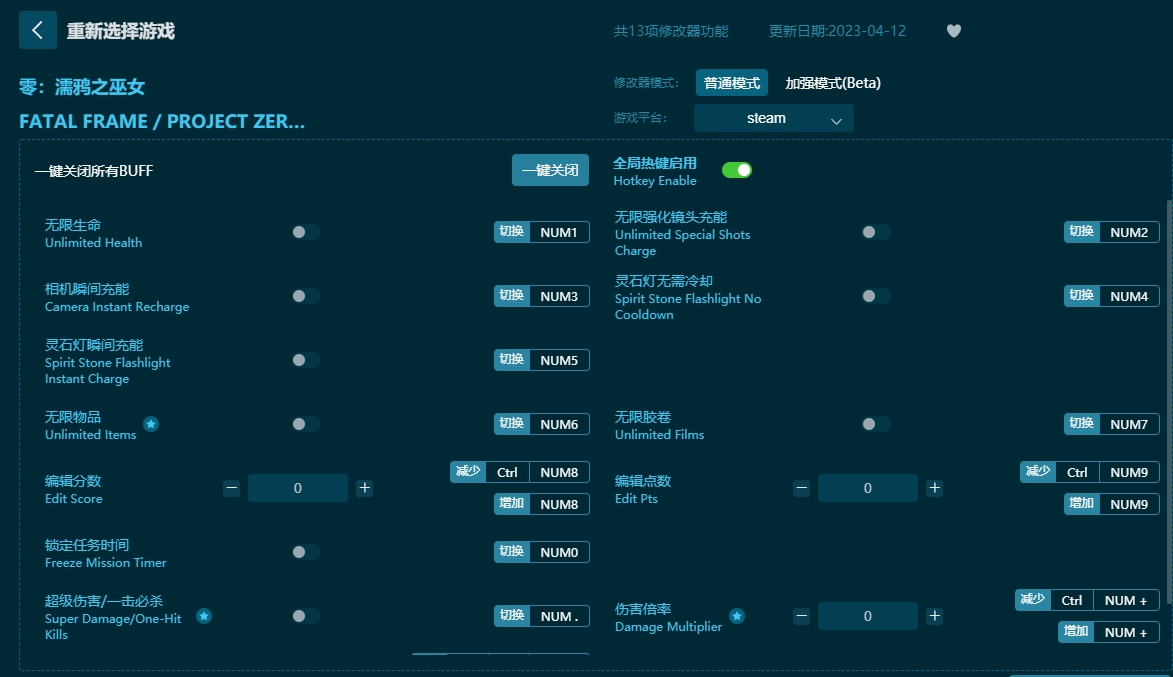Click 减少 button for Edit Score hotkey
Image resolution: width=1173 pixels, height=677 pixels.
467,472
